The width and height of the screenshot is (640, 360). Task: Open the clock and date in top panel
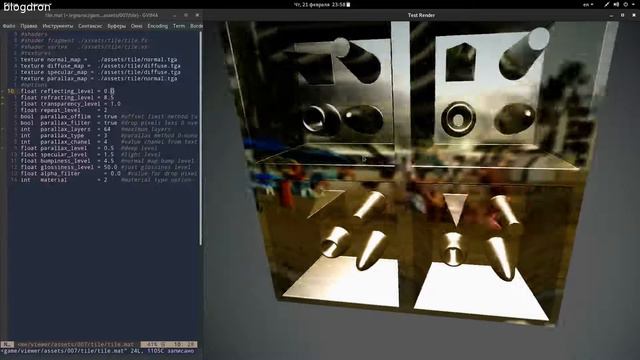click(322, 4)
